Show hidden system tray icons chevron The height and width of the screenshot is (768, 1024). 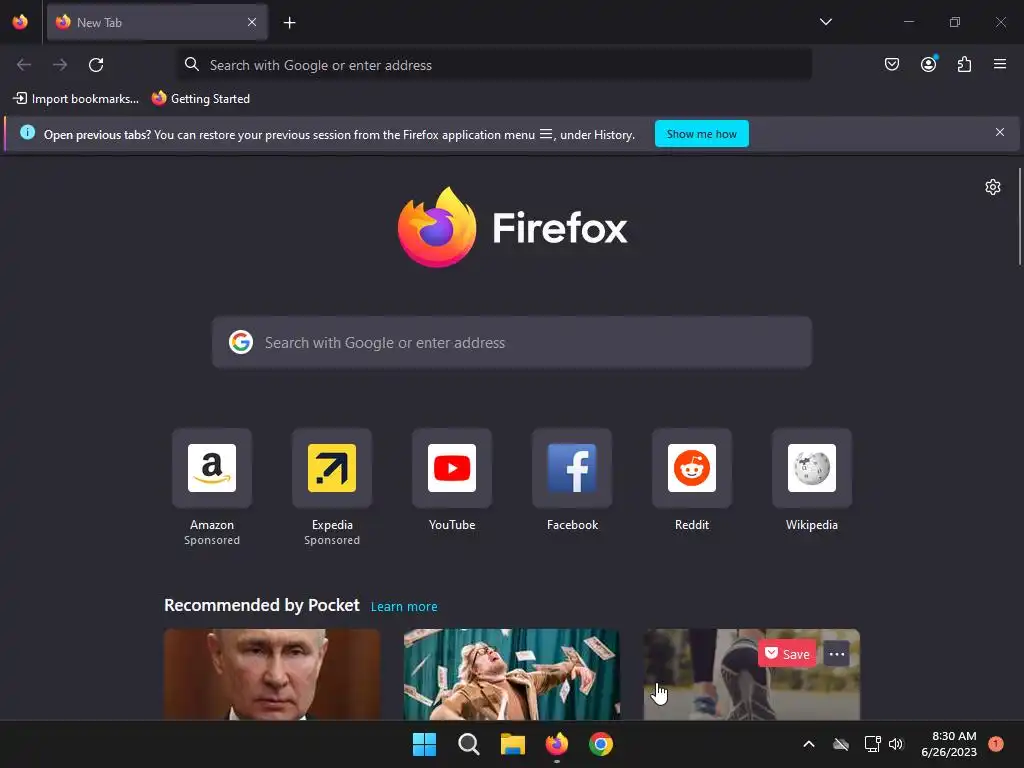(x=808, y=744)
